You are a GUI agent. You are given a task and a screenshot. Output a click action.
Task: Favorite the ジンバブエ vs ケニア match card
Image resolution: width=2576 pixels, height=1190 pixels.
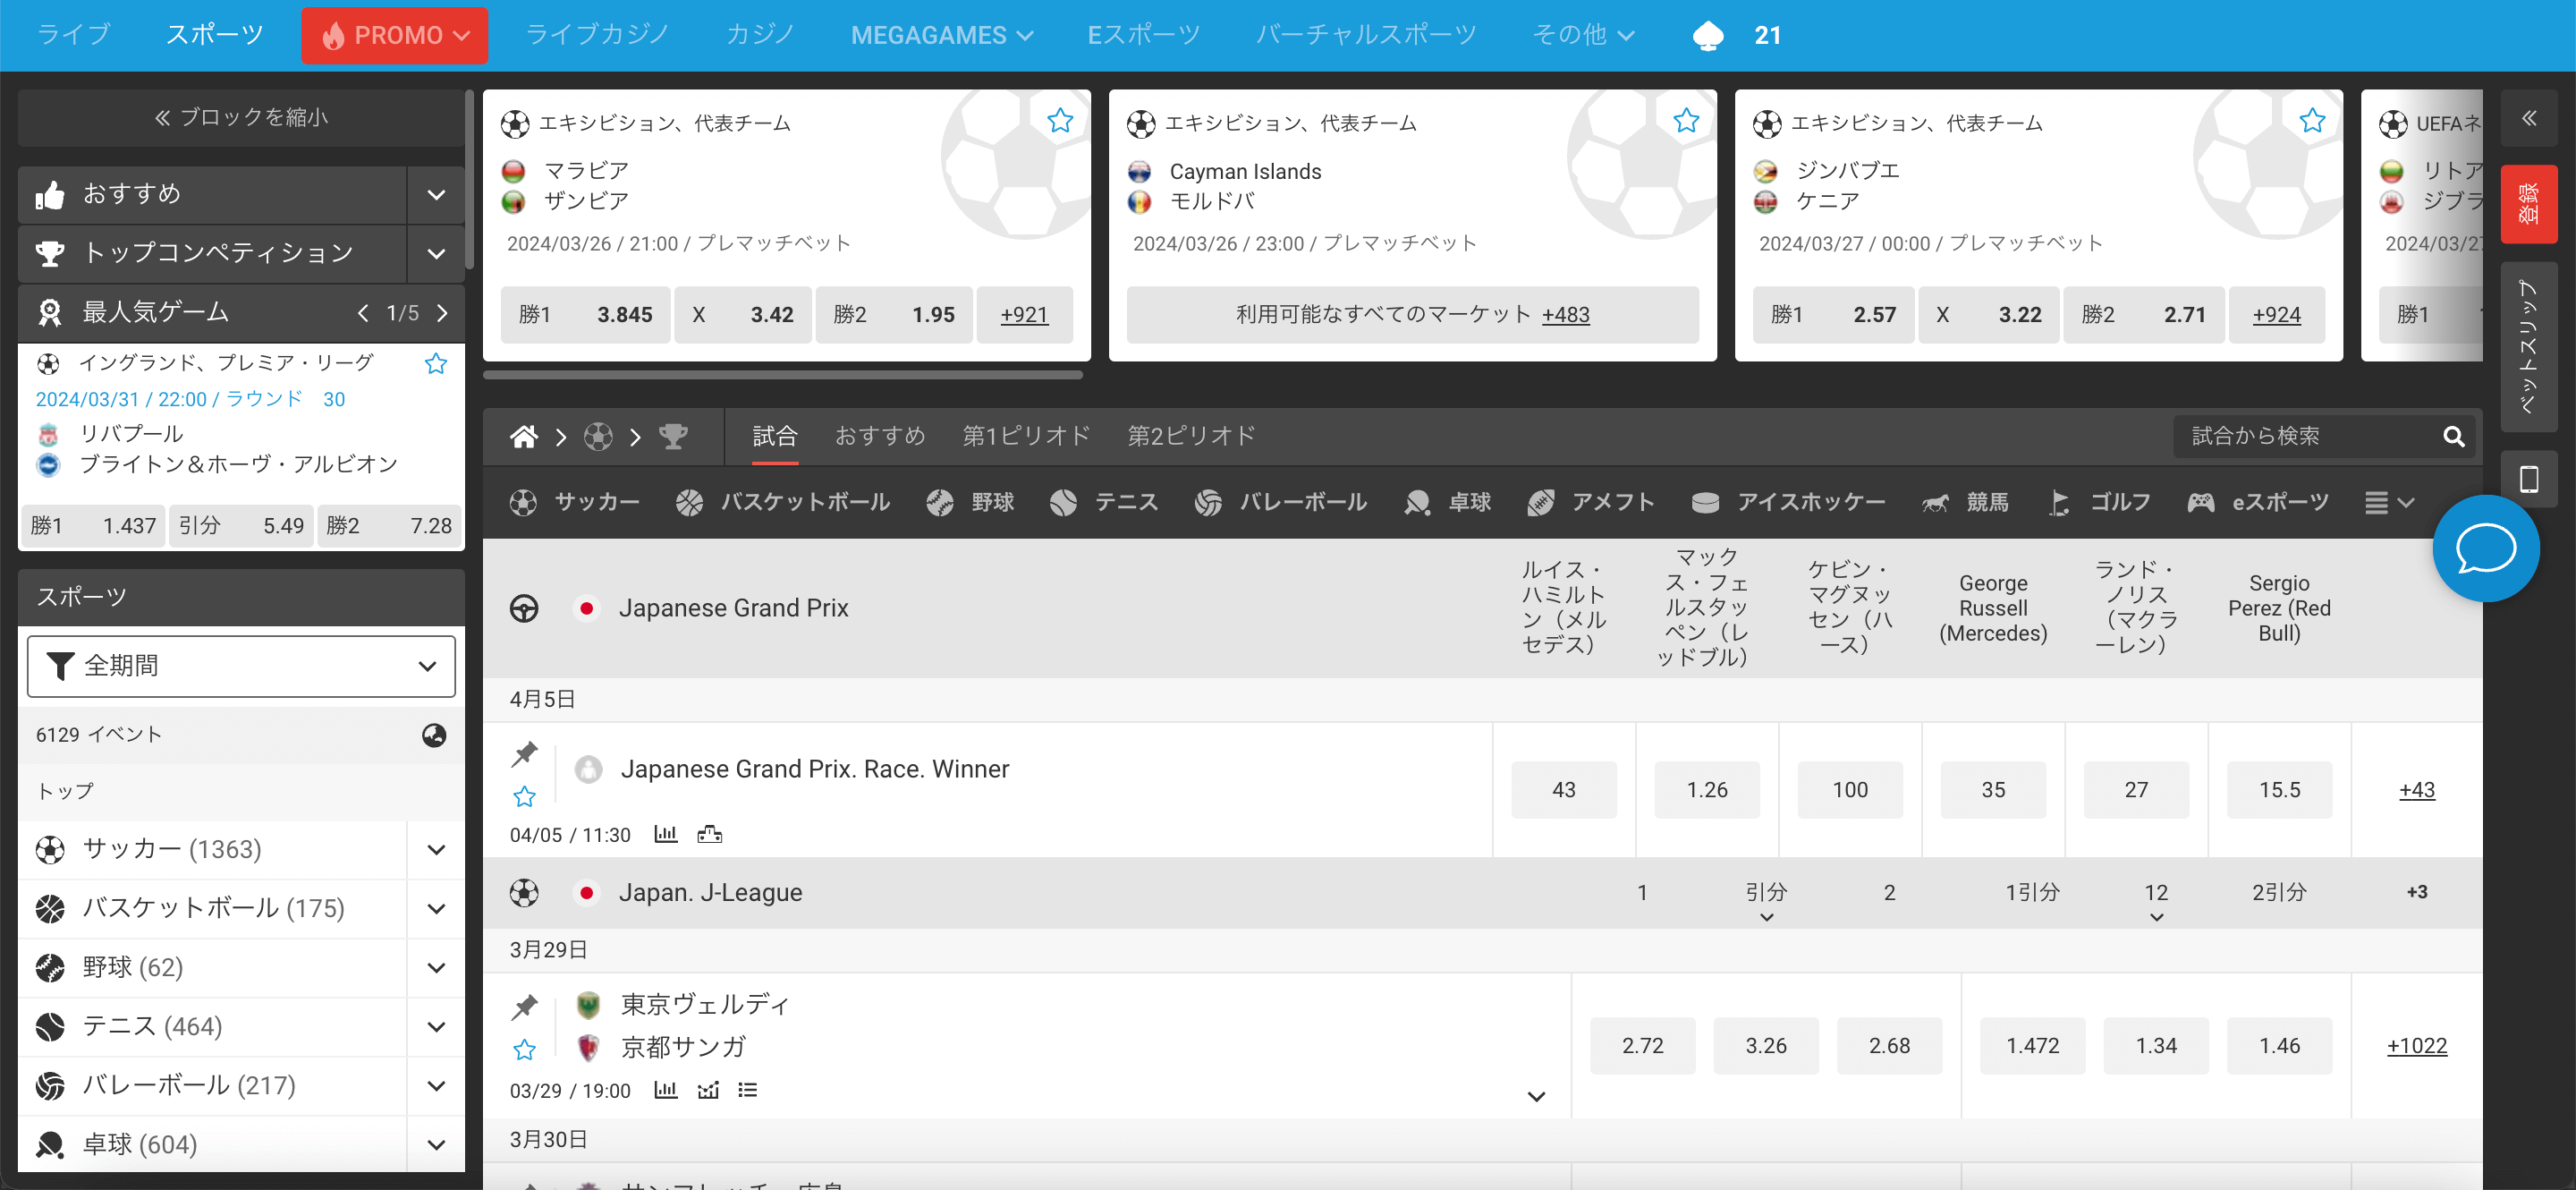point(2312,121)
